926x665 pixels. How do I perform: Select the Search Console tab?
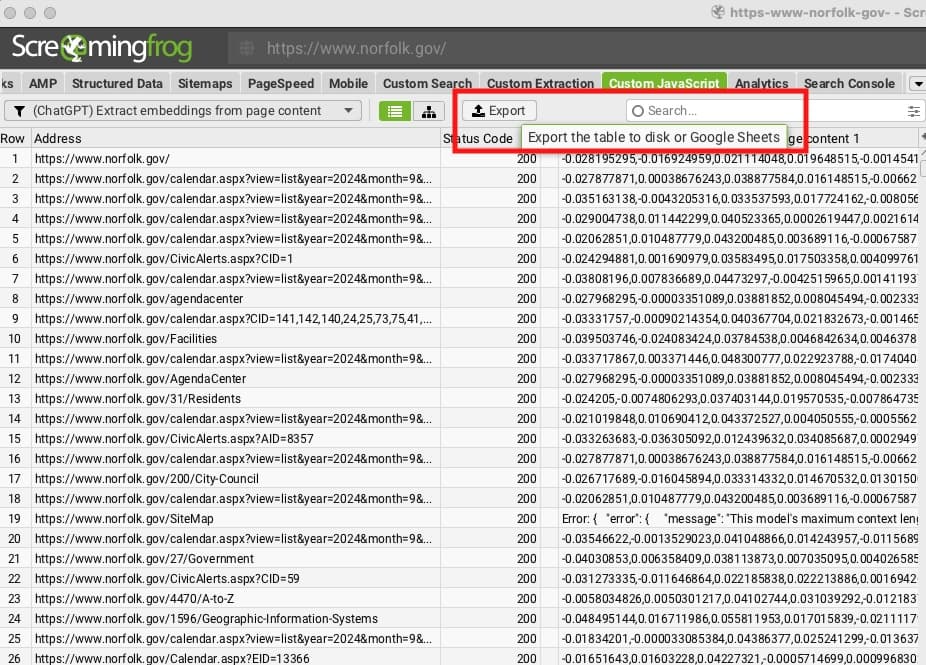(849, 83)
